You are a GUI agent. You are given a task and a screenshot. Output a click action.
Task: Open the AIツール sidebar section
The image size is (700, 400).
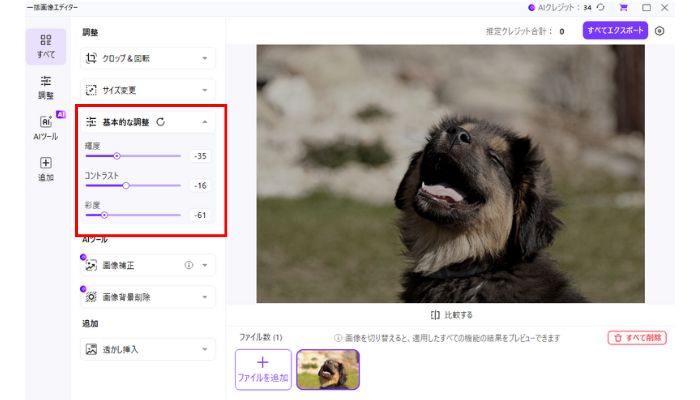pyautogui.click(x=46, y=127)
